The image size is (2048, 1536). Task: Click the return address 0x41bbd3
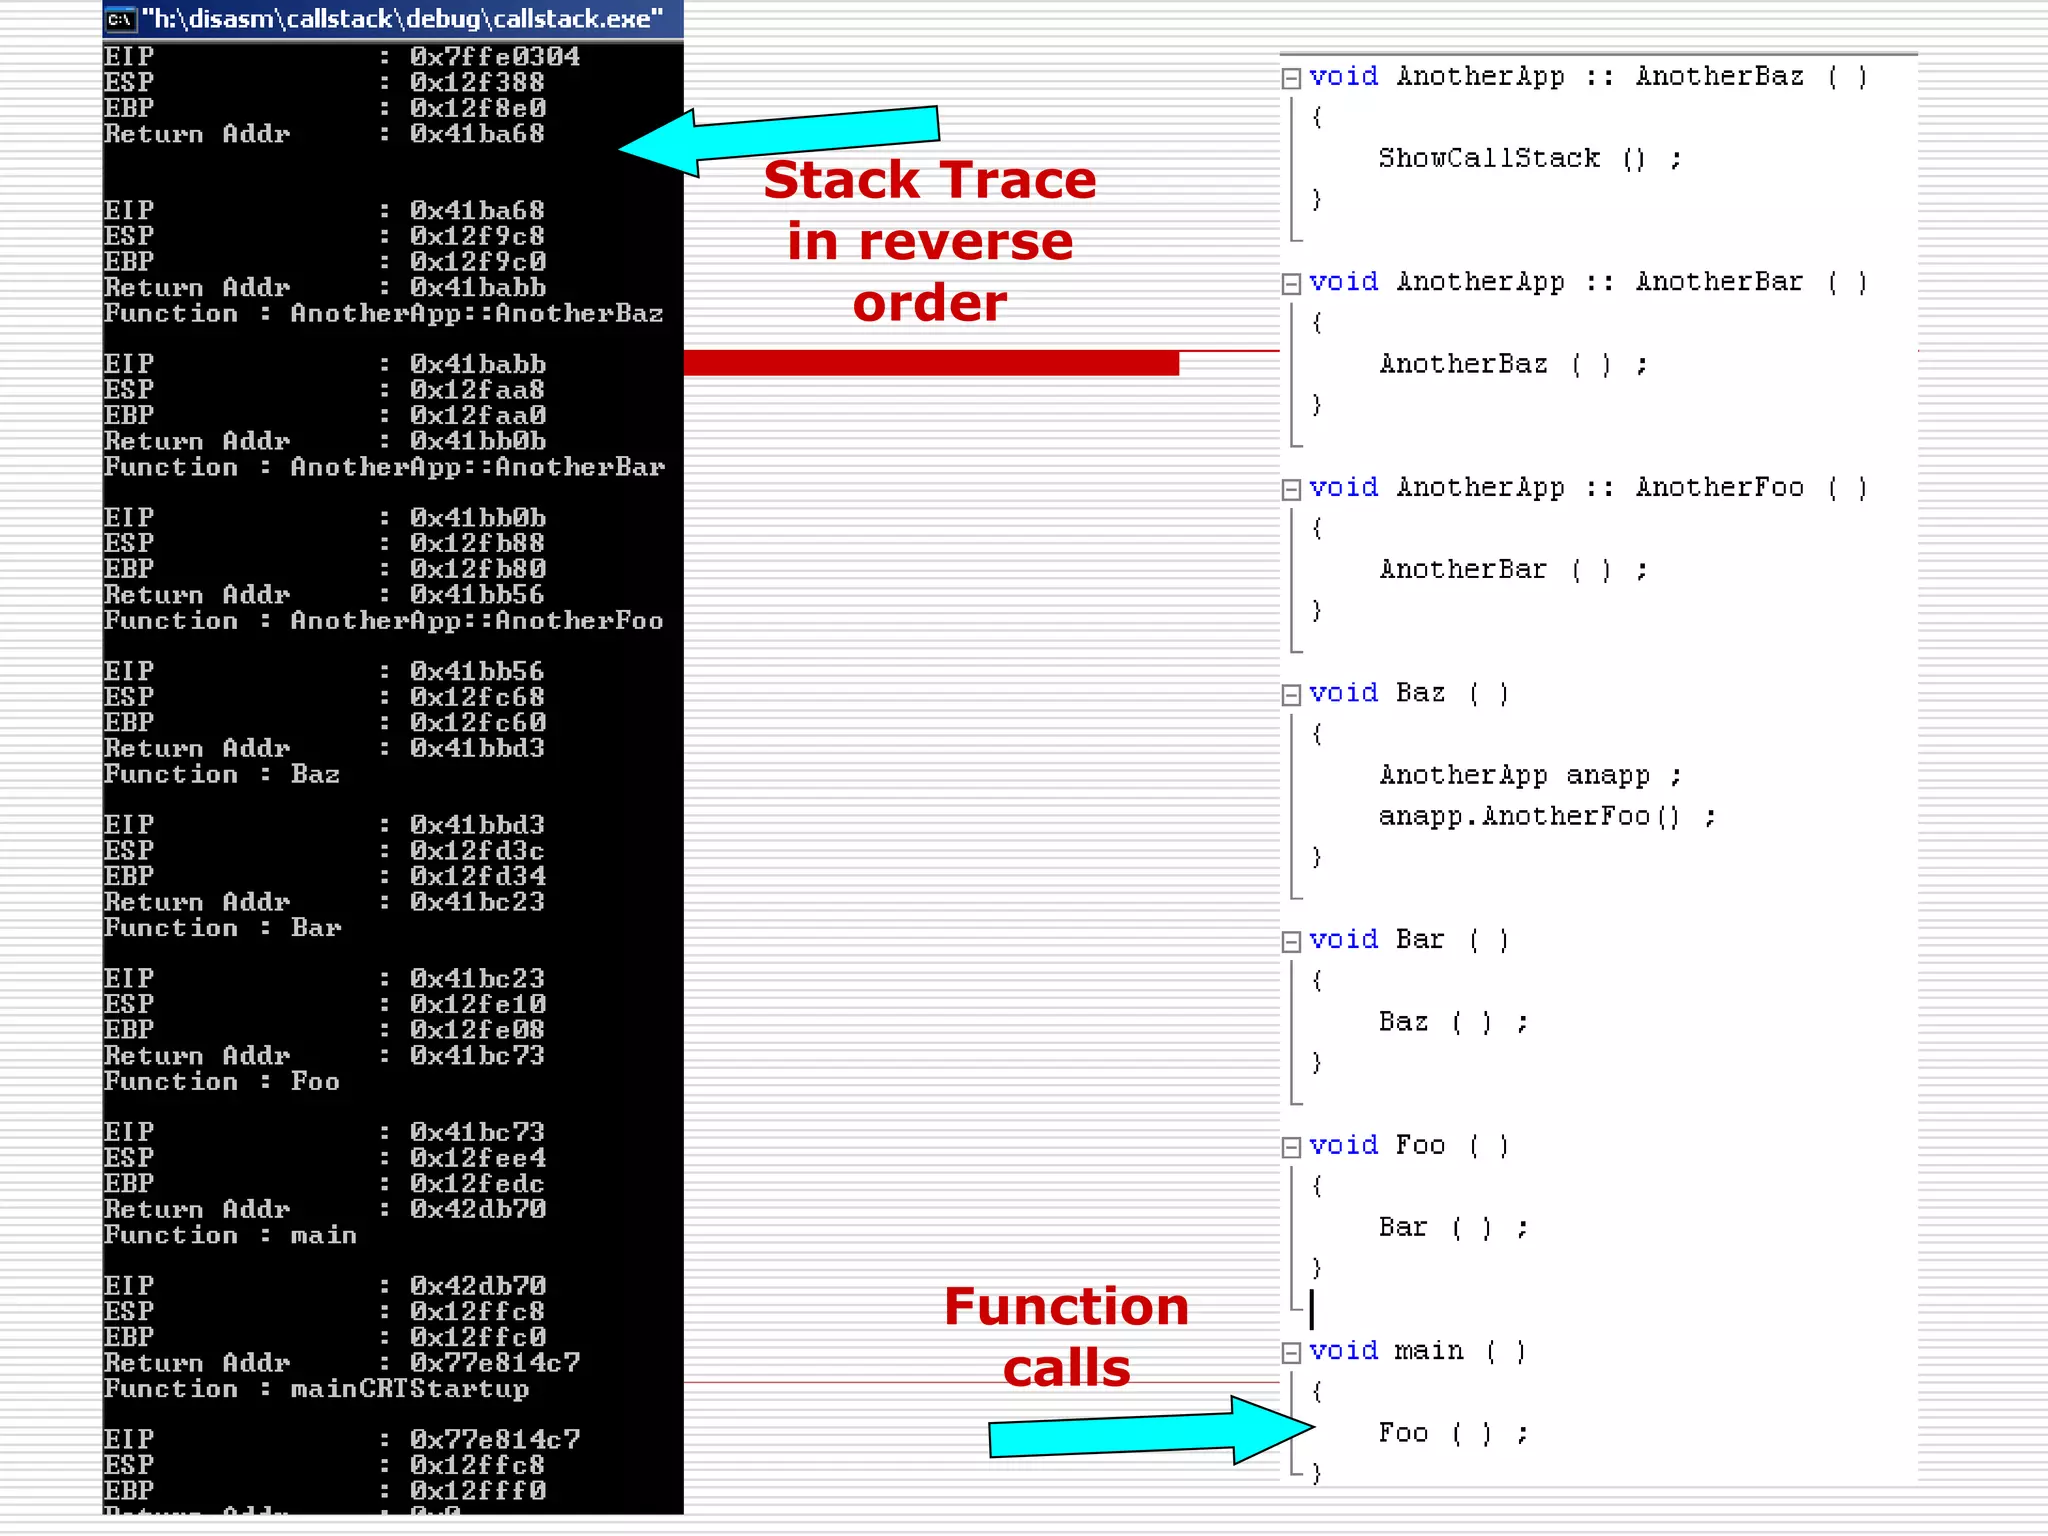(478, 749)
